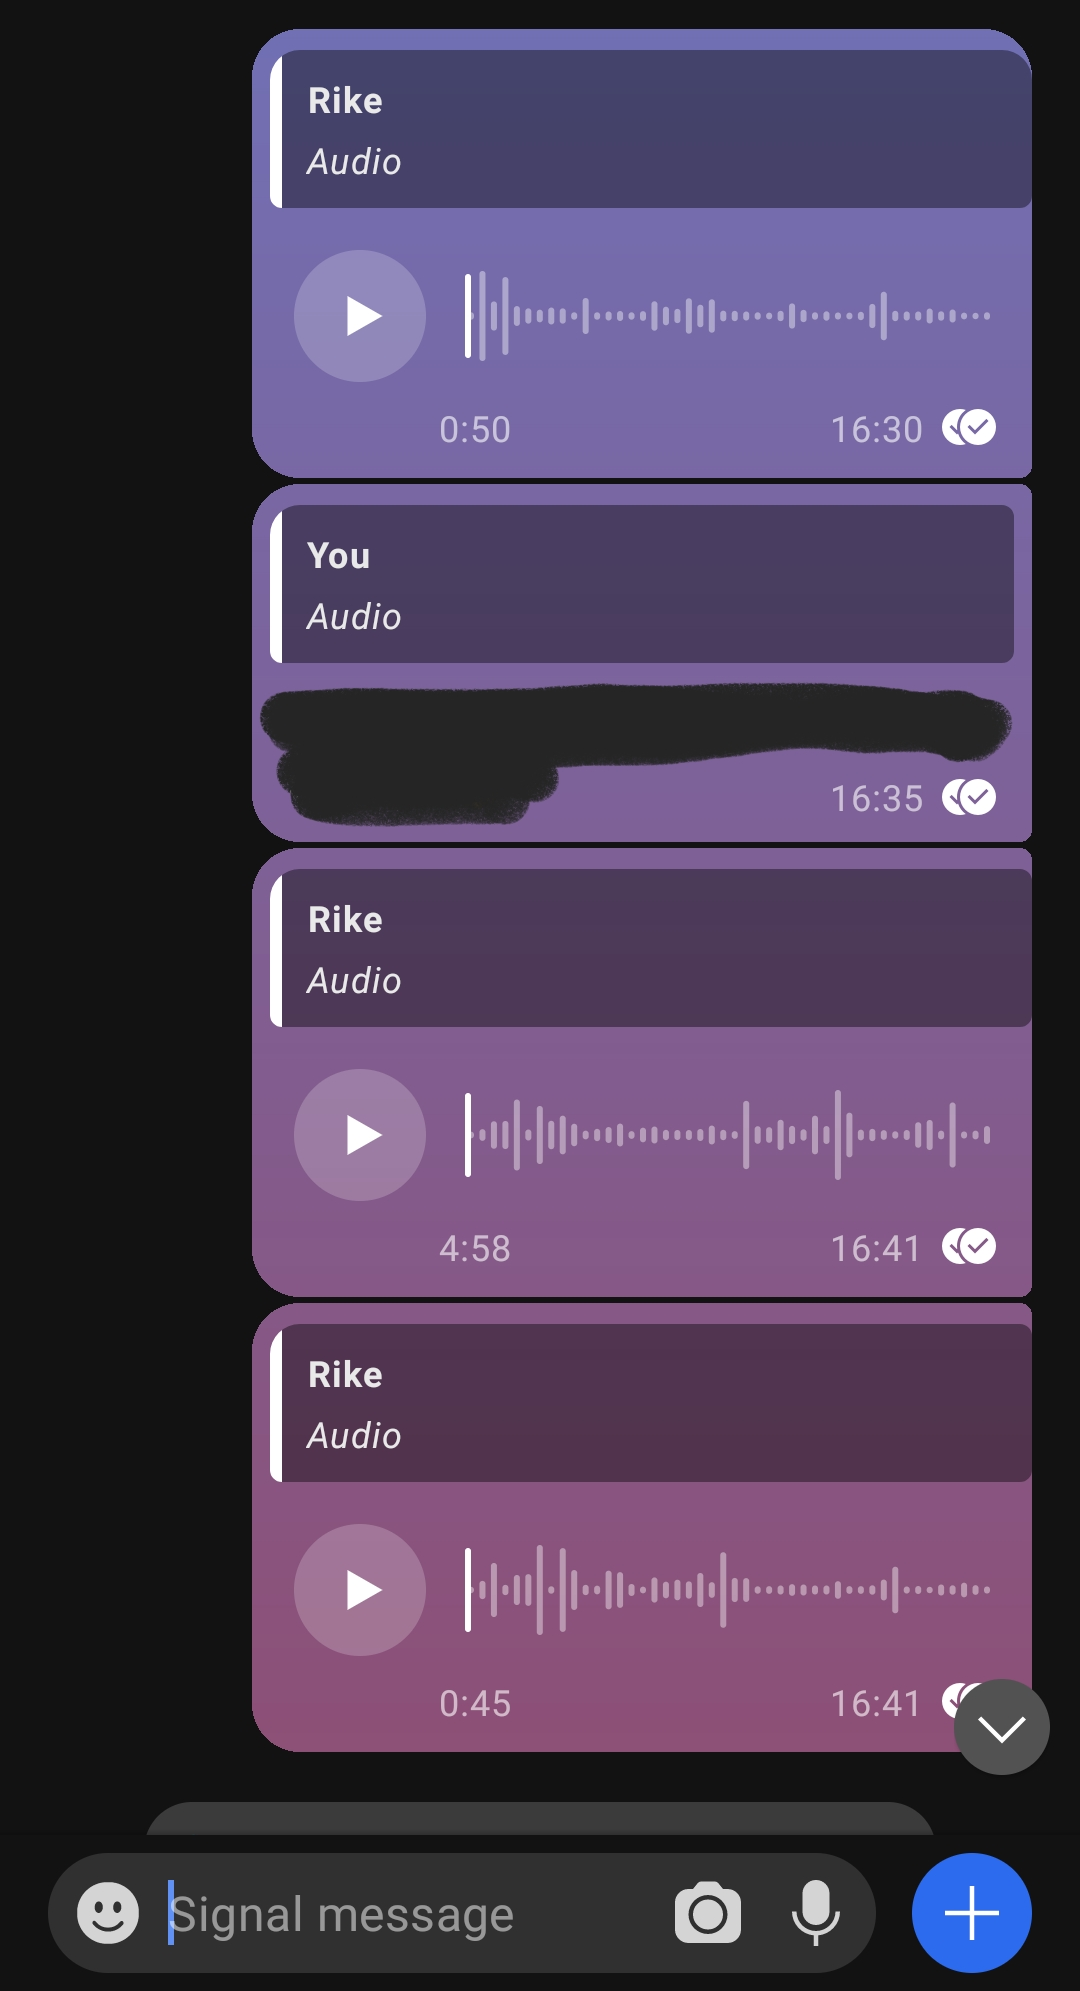
Task: Tap the microphone to record voice
Action: point(816,1913)
